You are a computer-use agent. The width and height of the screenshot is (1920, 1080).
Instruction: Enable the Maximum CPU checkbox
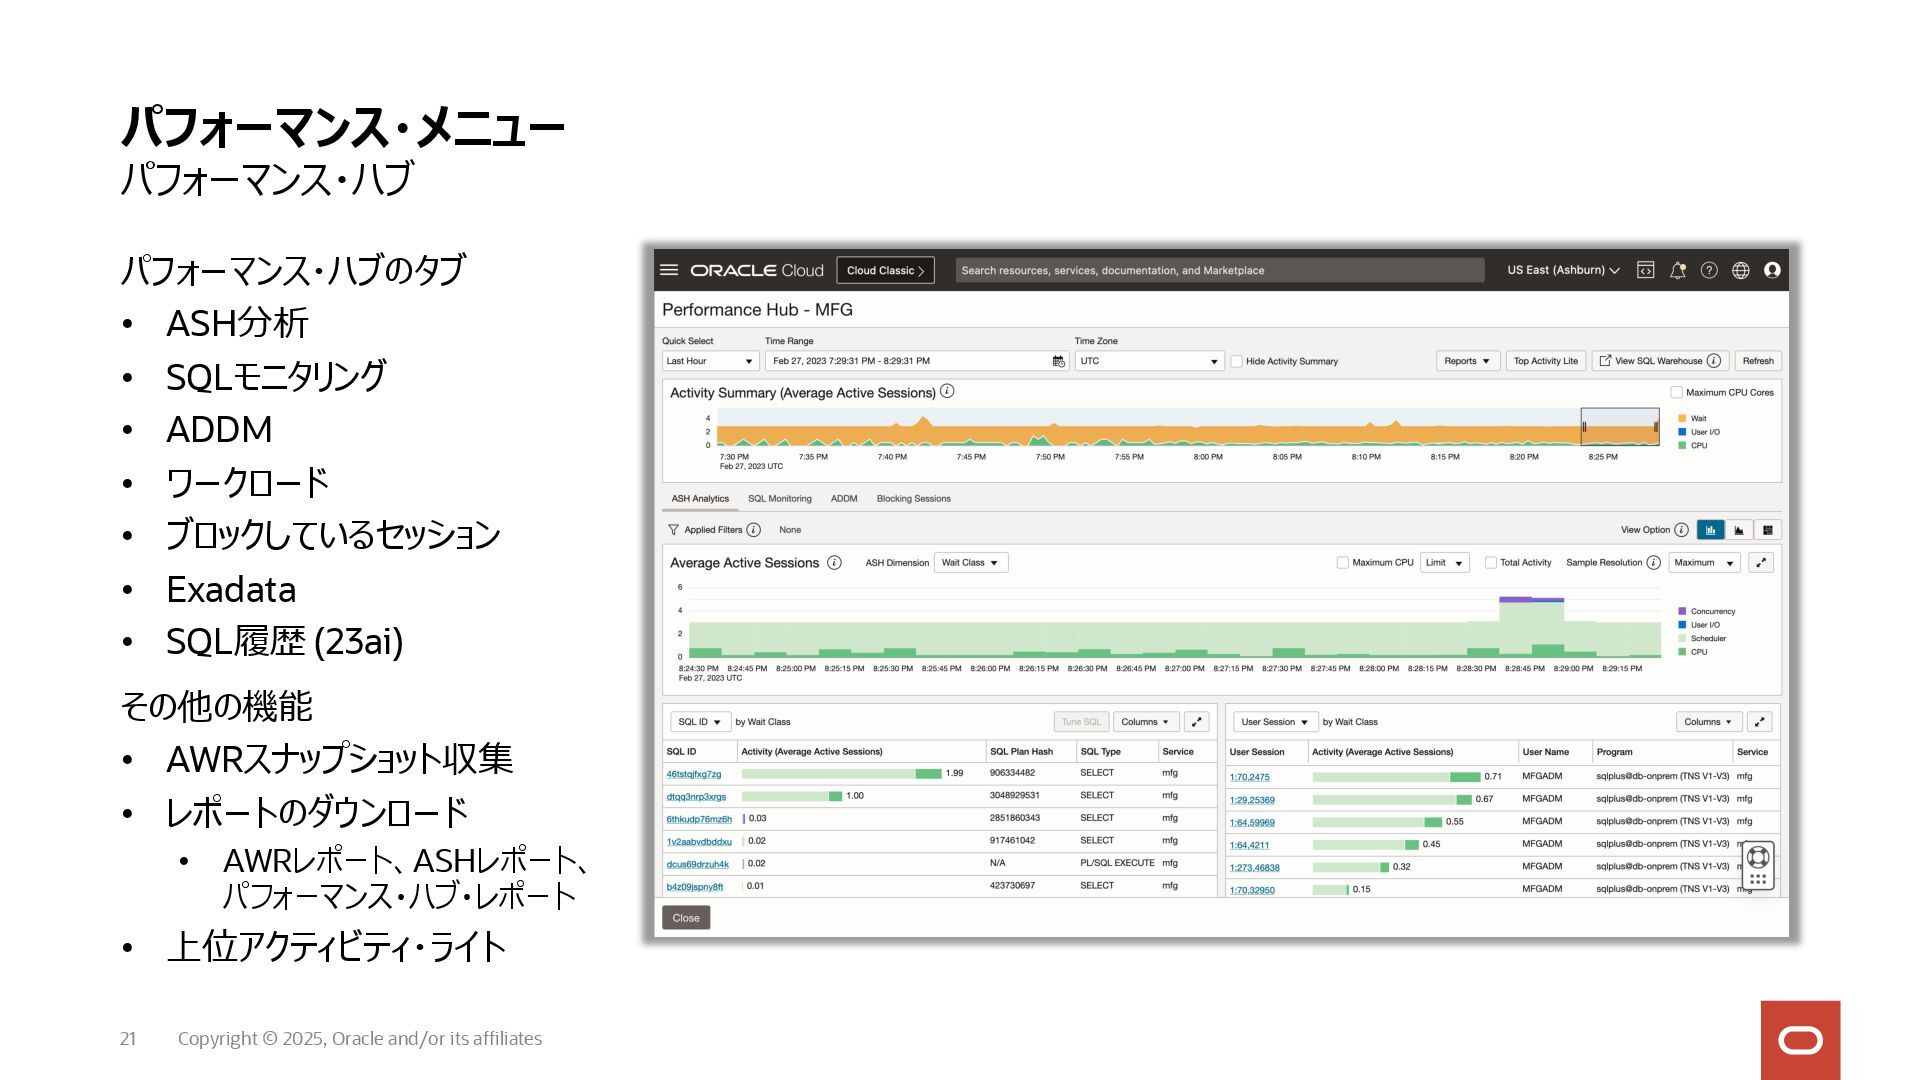point(1342,563)
